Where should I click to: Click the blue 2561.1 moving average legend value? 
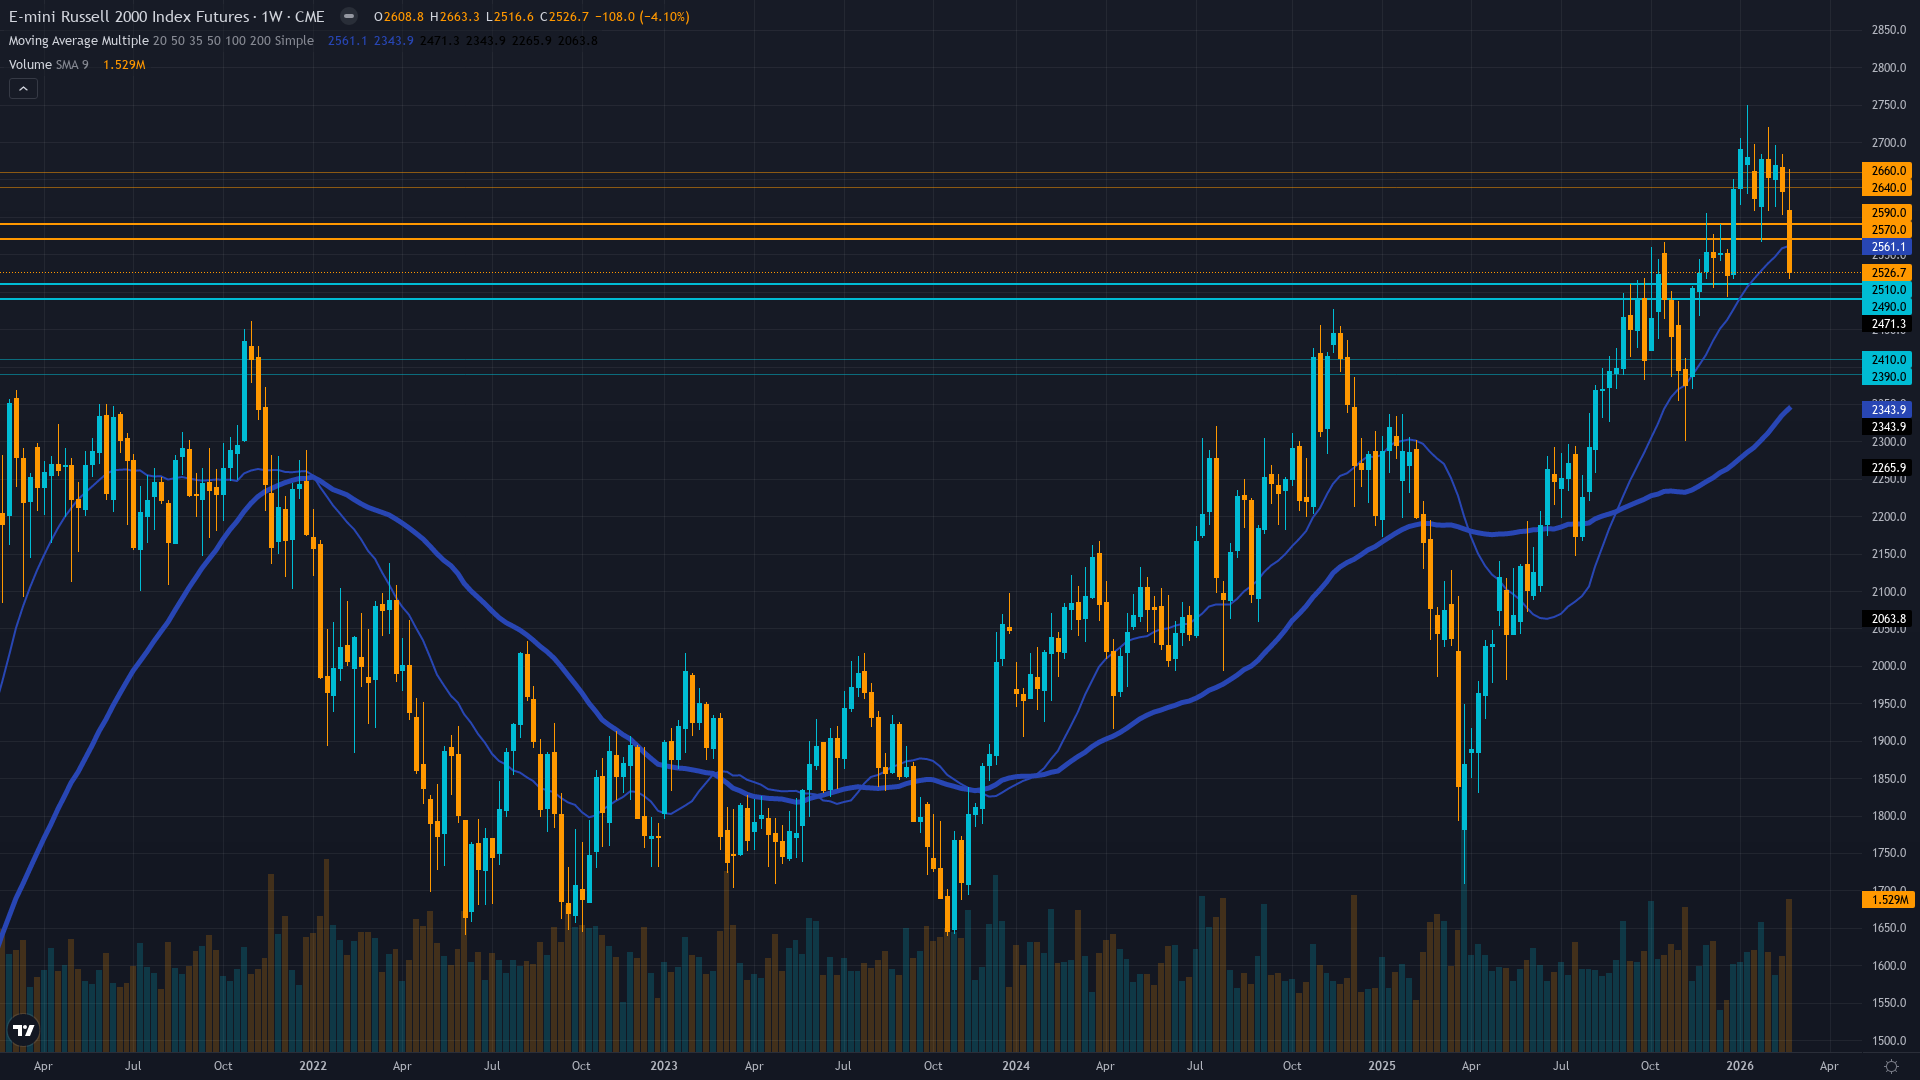click(347, 41)
